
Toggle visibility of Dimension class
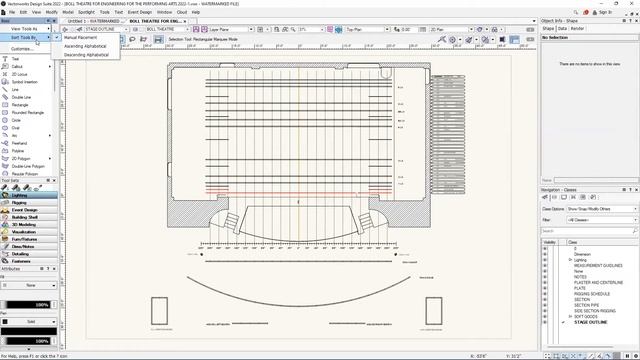click(545, 254)
